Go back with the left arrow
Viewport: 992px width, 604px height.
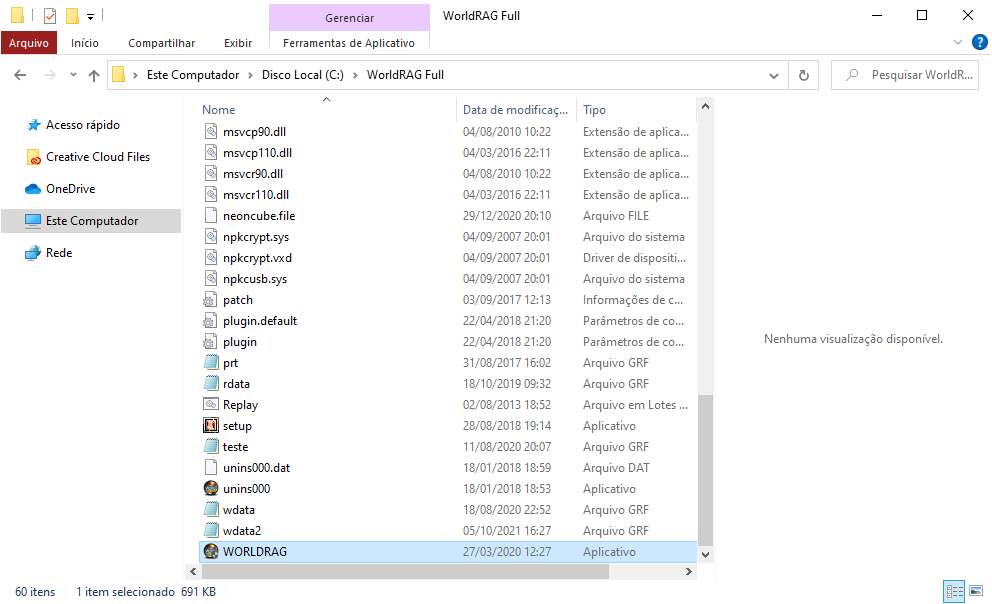(20, 75)
